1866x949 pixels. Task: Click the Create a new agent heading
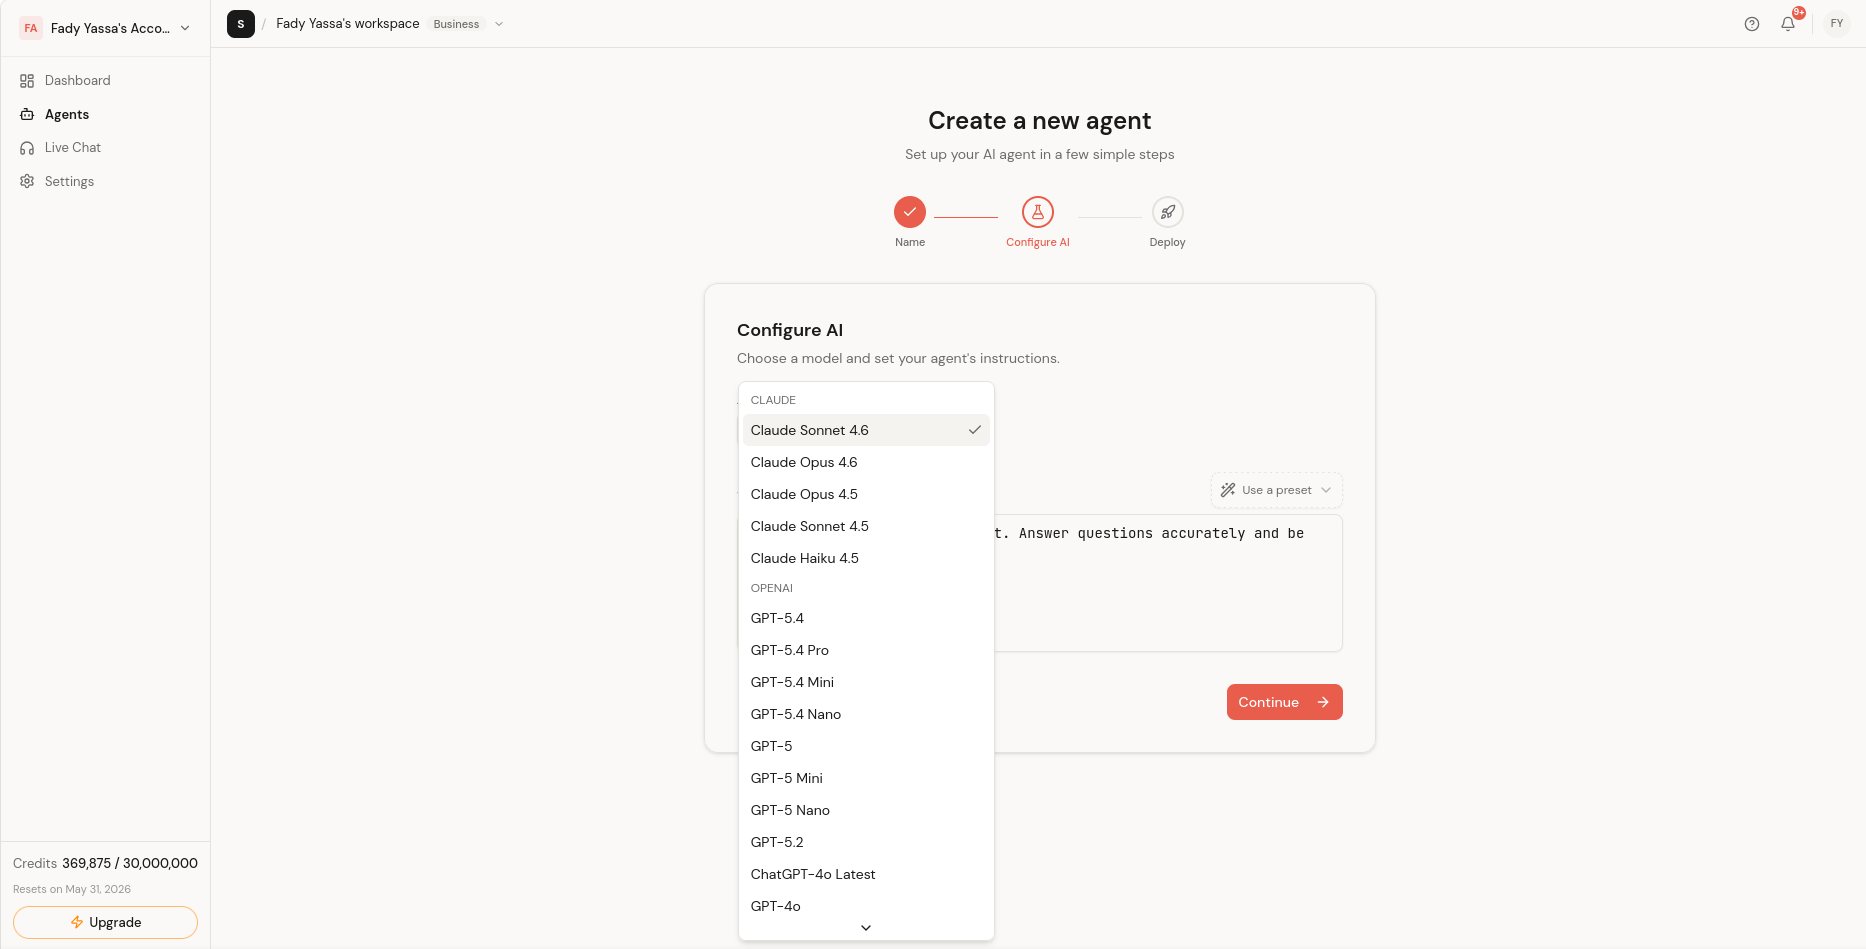[x=1040, y=121]
